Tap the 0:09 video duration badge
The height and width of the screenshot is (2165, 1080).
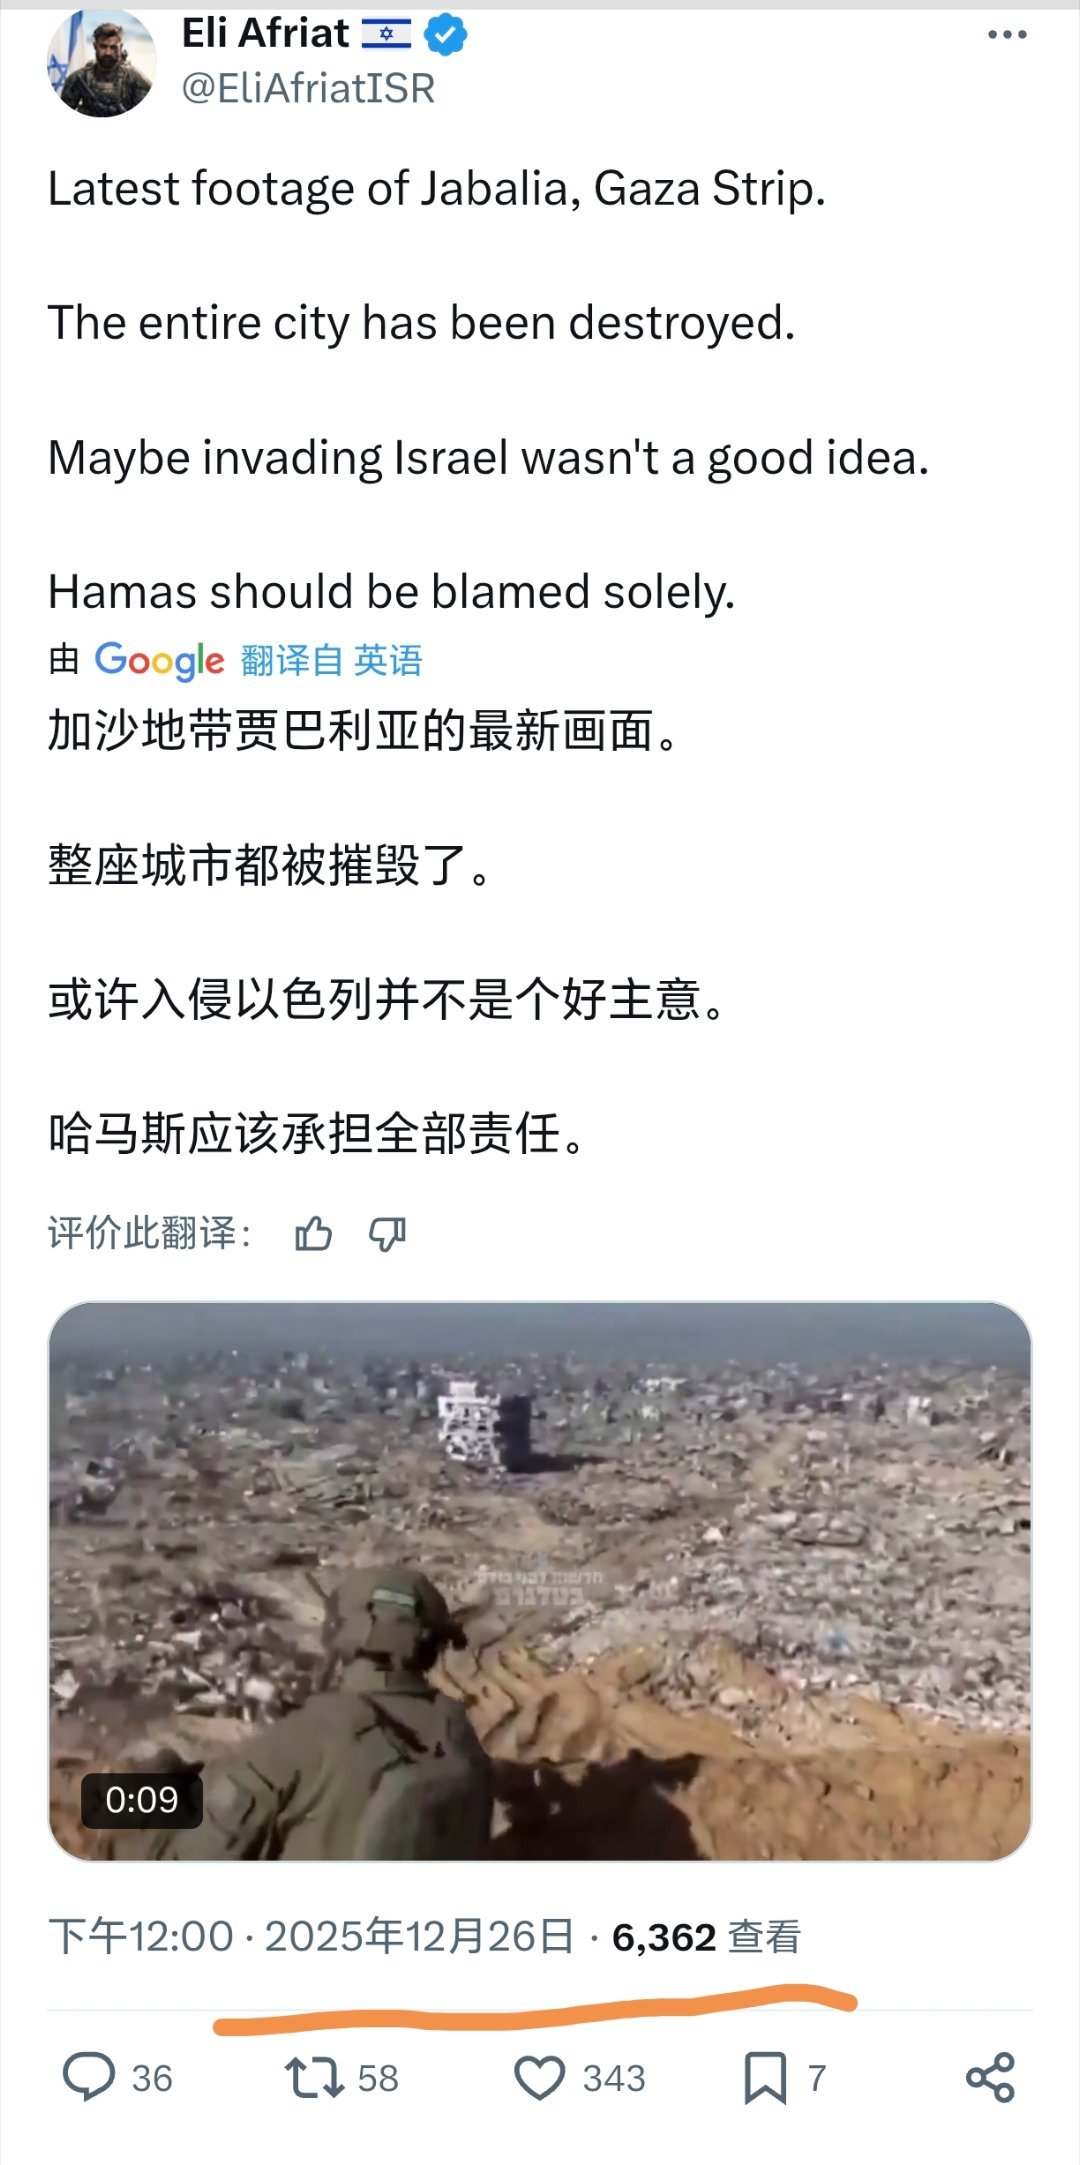tap(142, 1800)
